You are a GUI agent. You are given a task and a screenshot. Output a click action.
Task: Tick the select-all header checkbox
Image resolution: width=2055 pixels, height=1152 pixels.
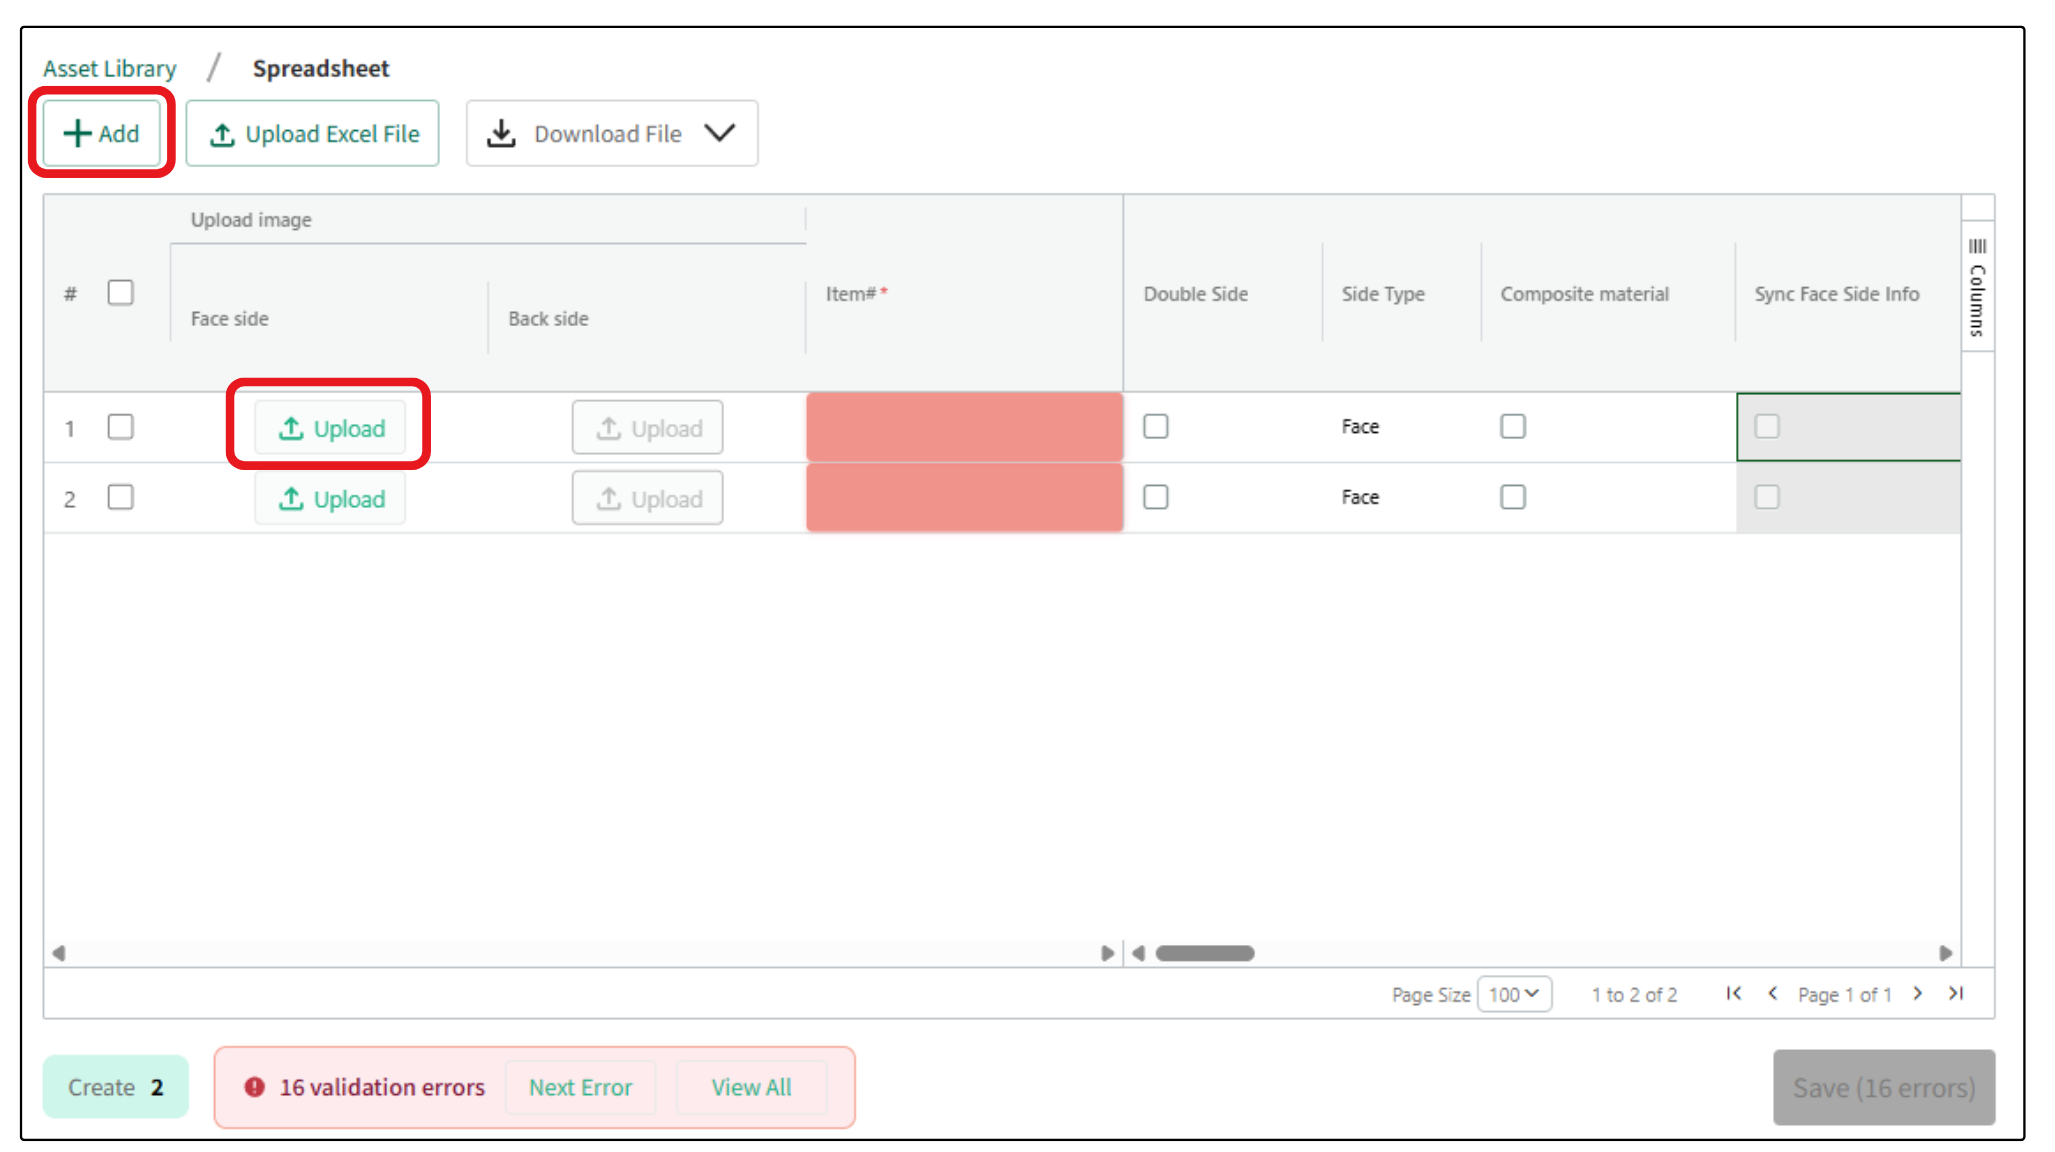pos(121,293)
